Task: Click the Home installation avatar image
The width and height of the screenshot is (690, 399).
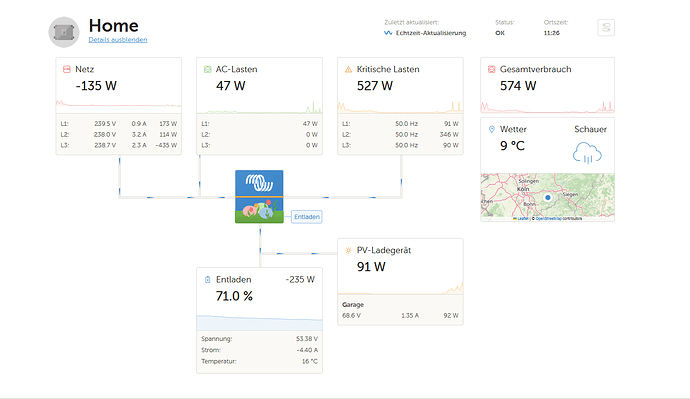Action: (x=64, y=32)
